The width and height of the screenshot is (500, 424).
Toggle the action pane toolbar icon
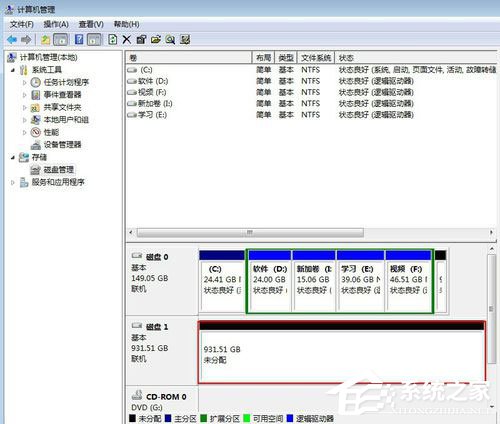tap(94, 40)
